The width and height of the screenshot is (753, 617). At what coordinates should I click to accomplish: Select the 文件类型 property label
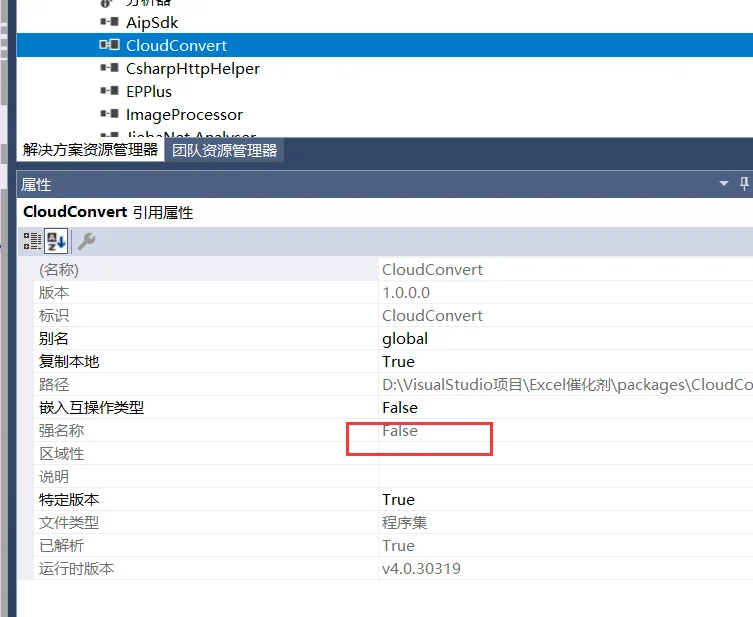click(x=69, y=522)
